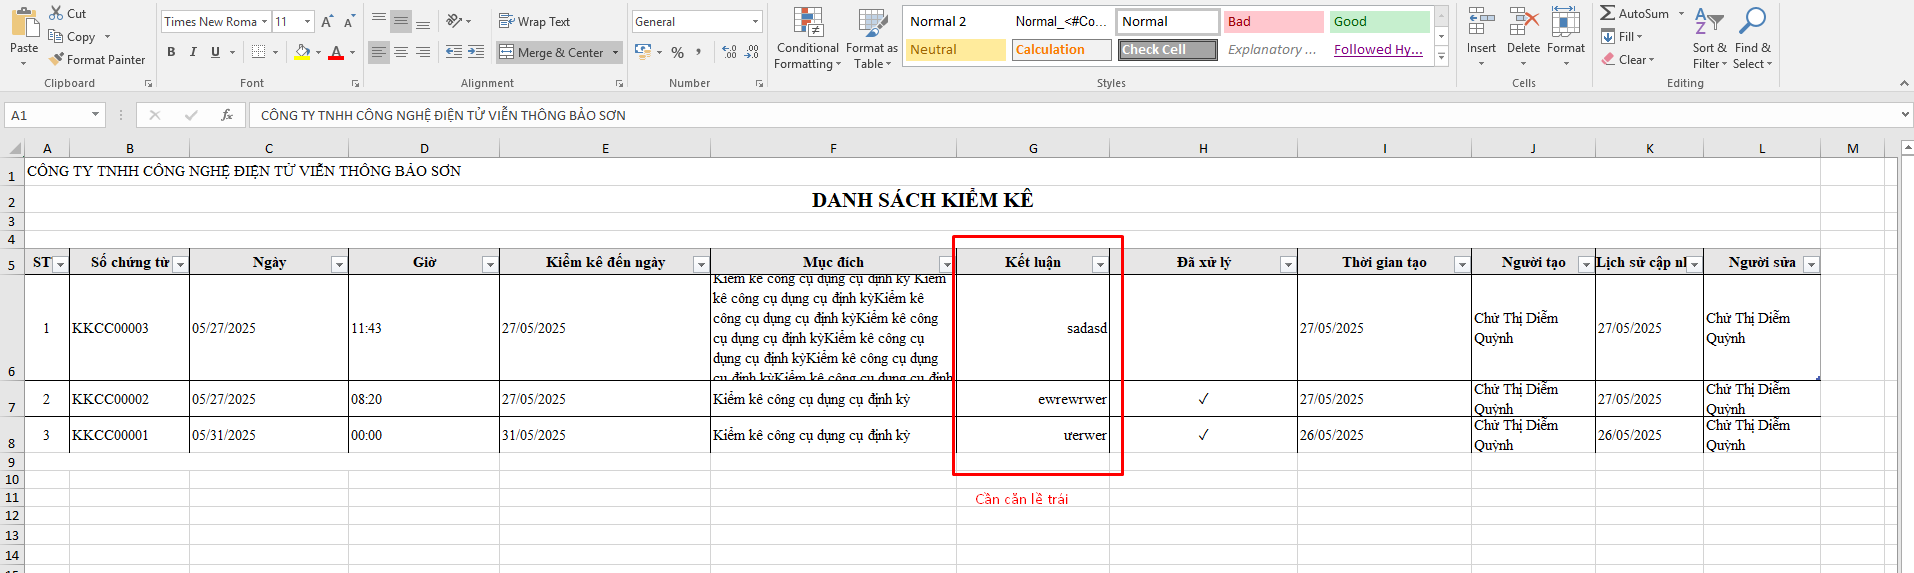Click the Sort & Filter icon
This screenshot has height=573, width=1914.
pyautogui.click(x=1709, y=22)
